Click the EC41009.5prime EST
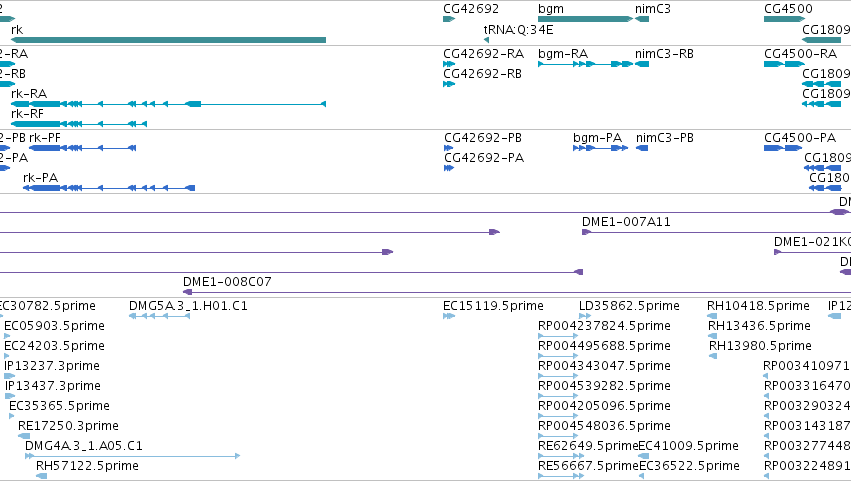Image resolution: width=851 pixels, height=481 pixels. click(644, 456)
